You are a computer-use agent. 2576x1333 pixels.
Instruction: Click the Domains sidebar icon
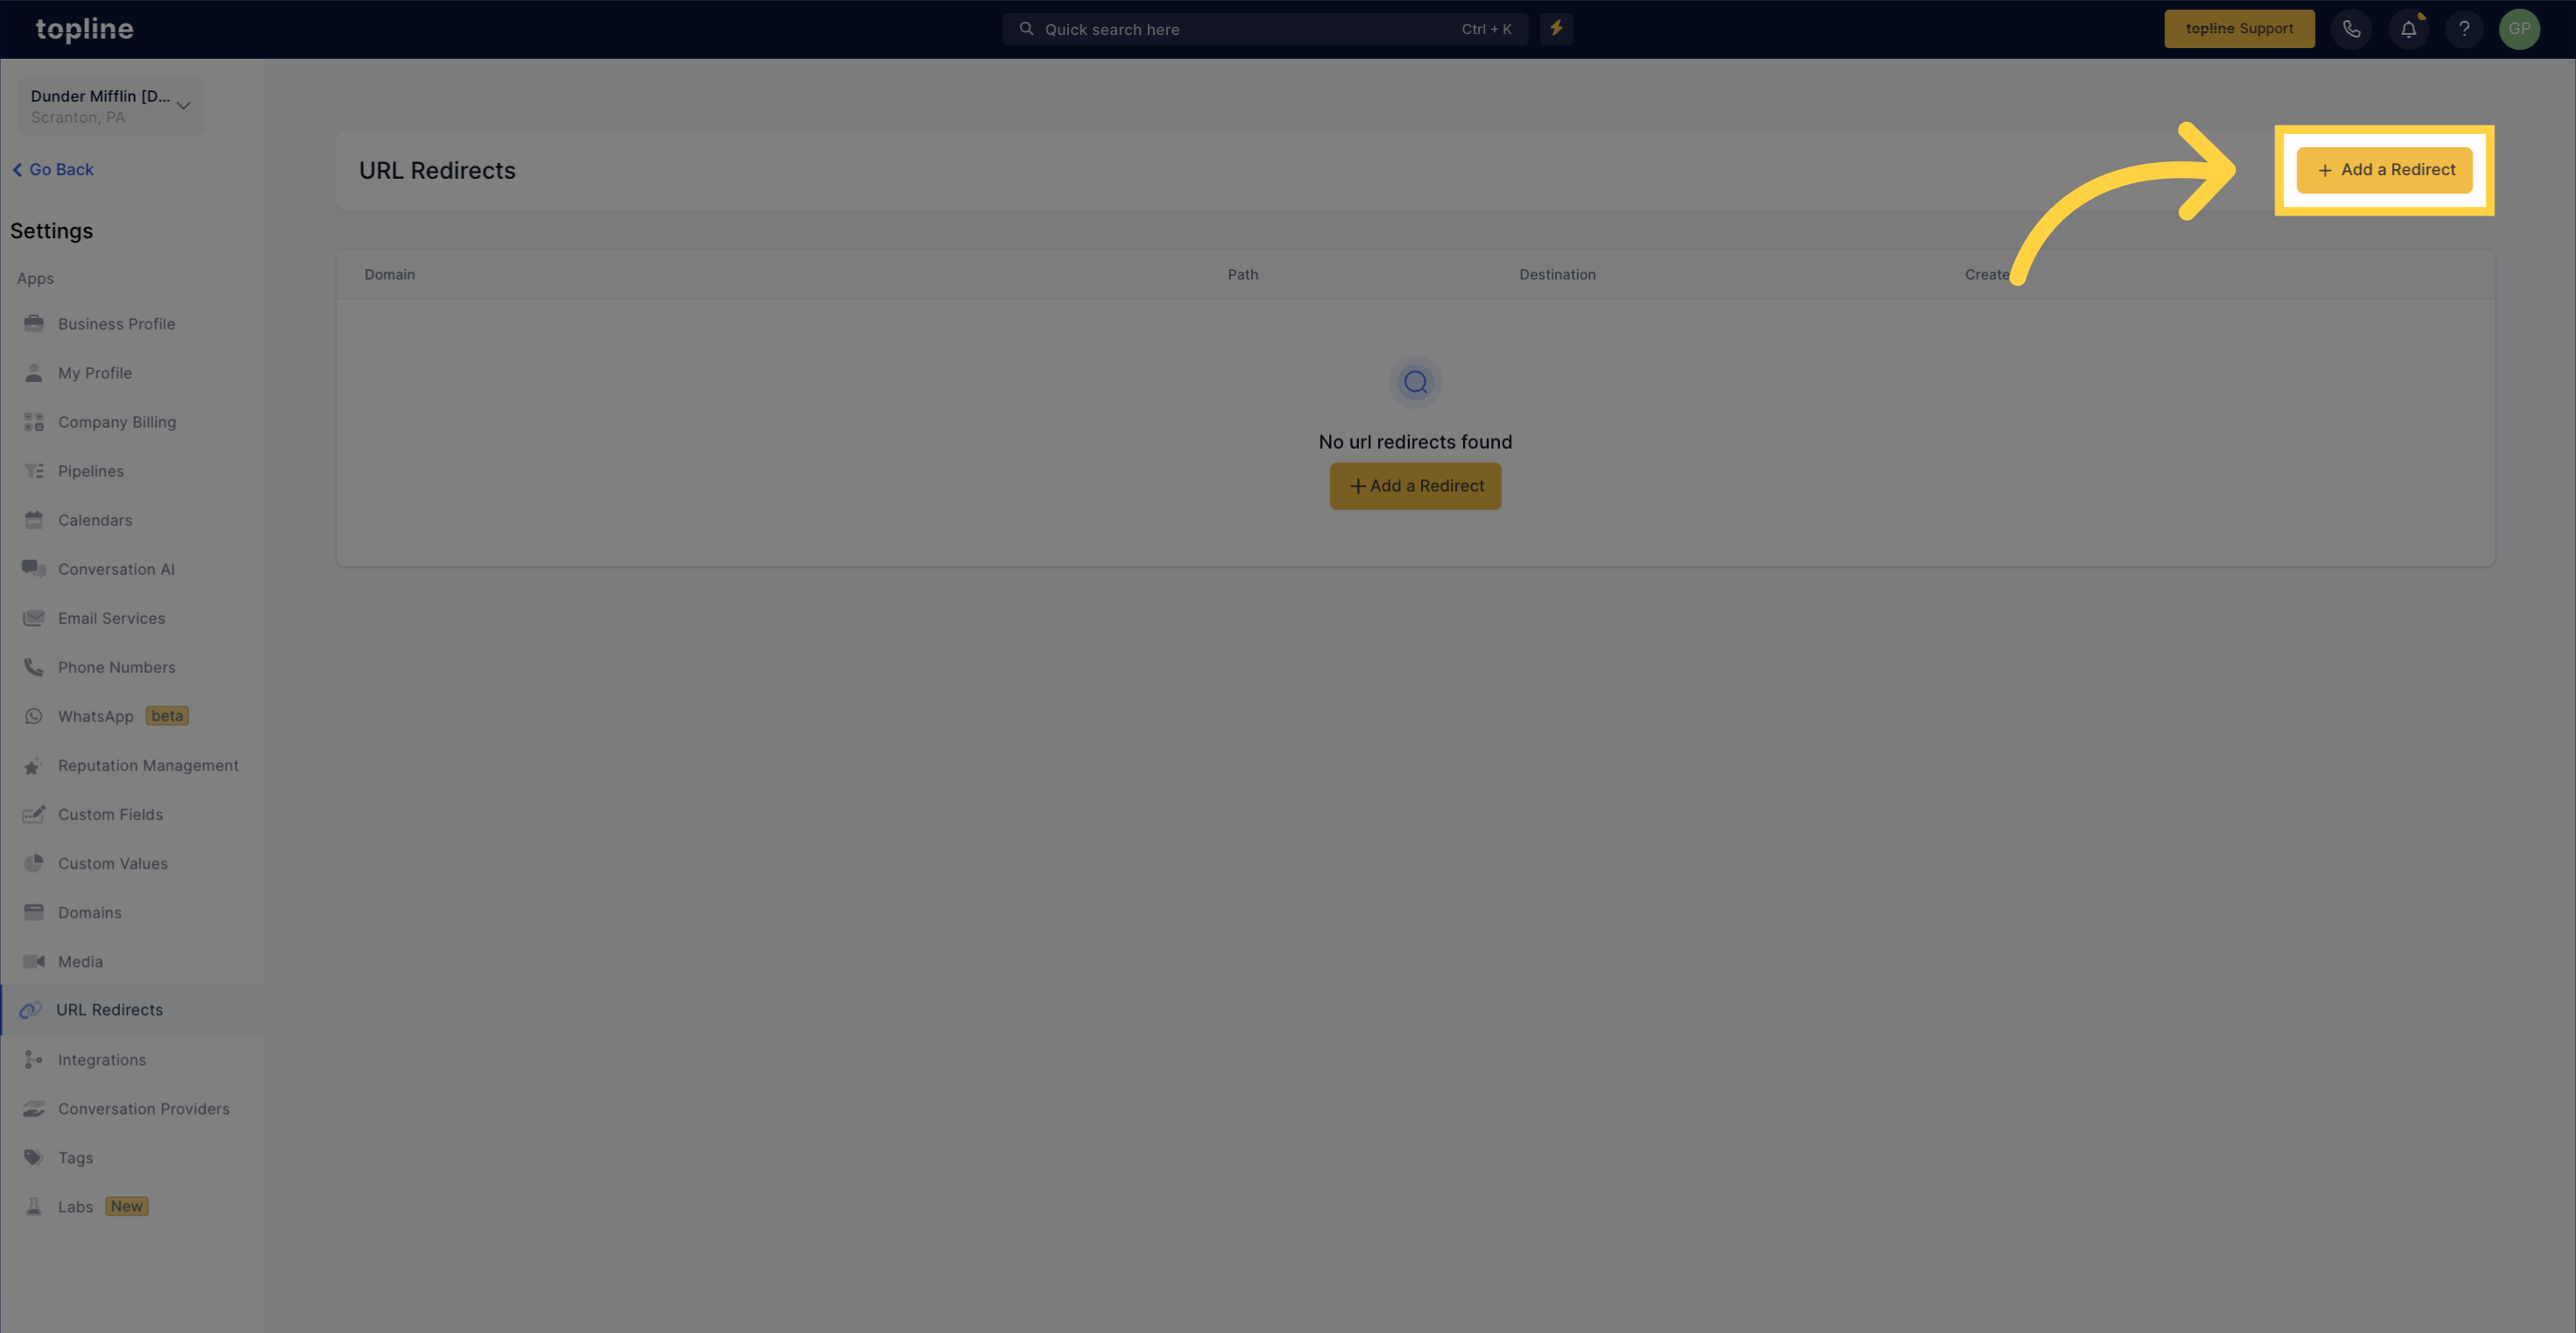(34, 911)
